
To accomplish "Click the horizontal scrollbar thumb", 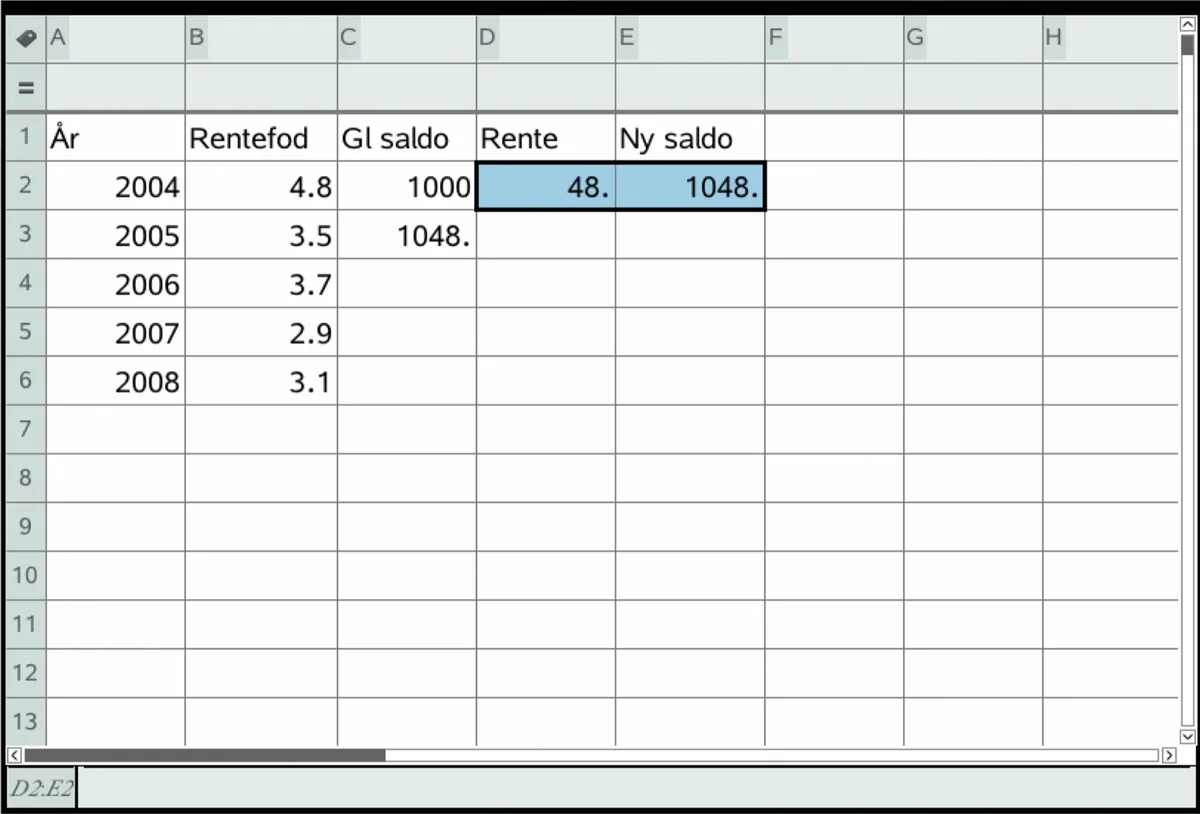I will tap(205, 755).
